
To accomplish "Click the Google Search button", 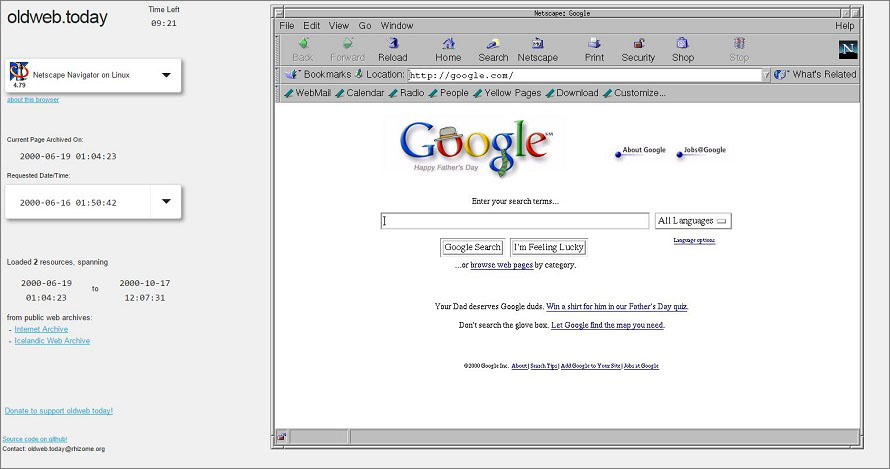I will pos(472,247).
